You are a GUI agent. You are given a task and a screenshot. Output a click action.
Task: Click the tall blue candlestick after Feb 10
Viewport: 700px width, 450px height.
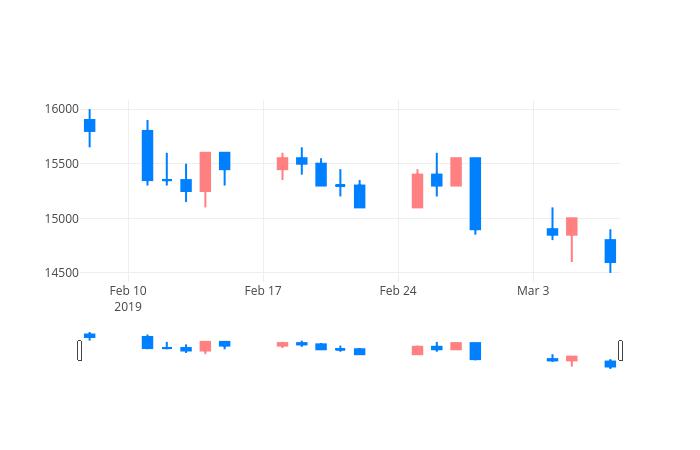coord(147,155)
